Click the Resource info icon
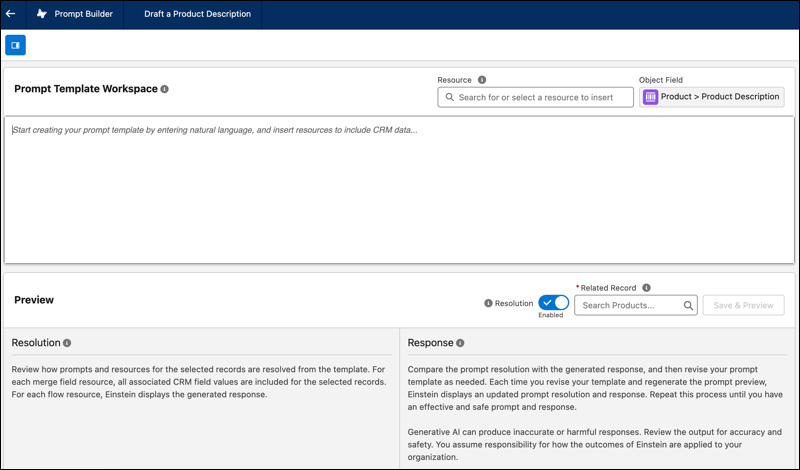 482,80
